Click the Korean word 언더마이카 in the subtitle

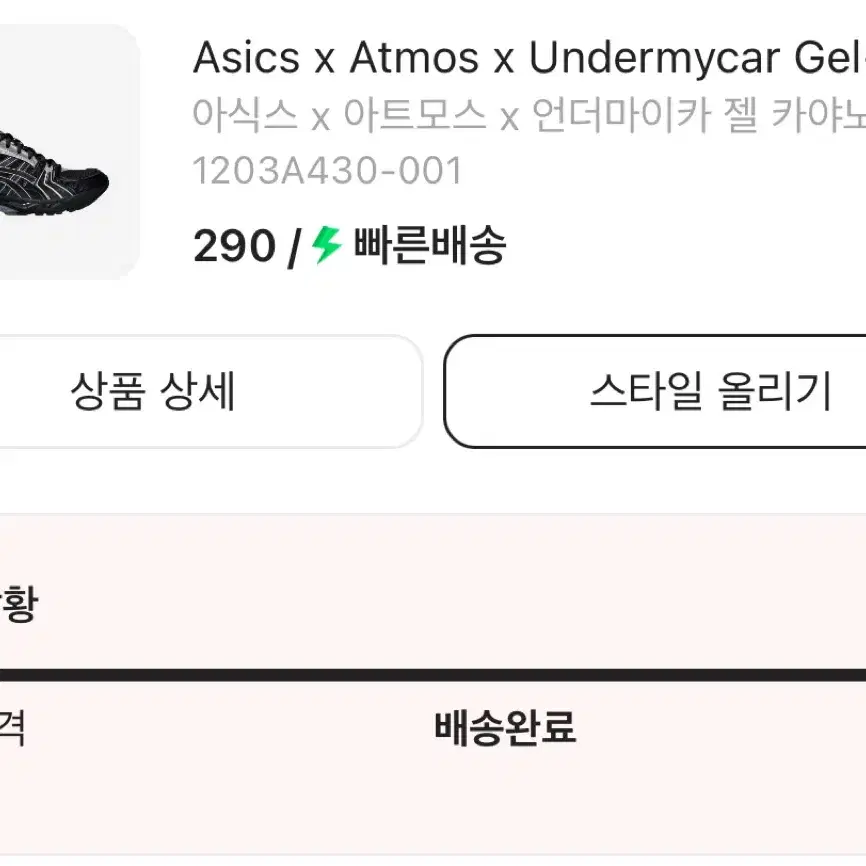(621, 115)
